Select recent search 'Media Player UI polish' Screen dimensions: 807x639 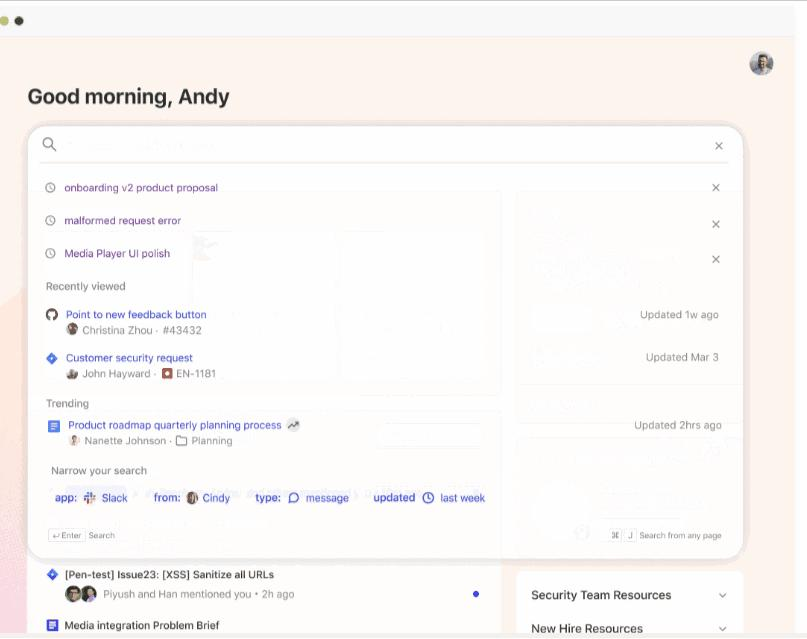pyautogui.click(x=117, y=254)
